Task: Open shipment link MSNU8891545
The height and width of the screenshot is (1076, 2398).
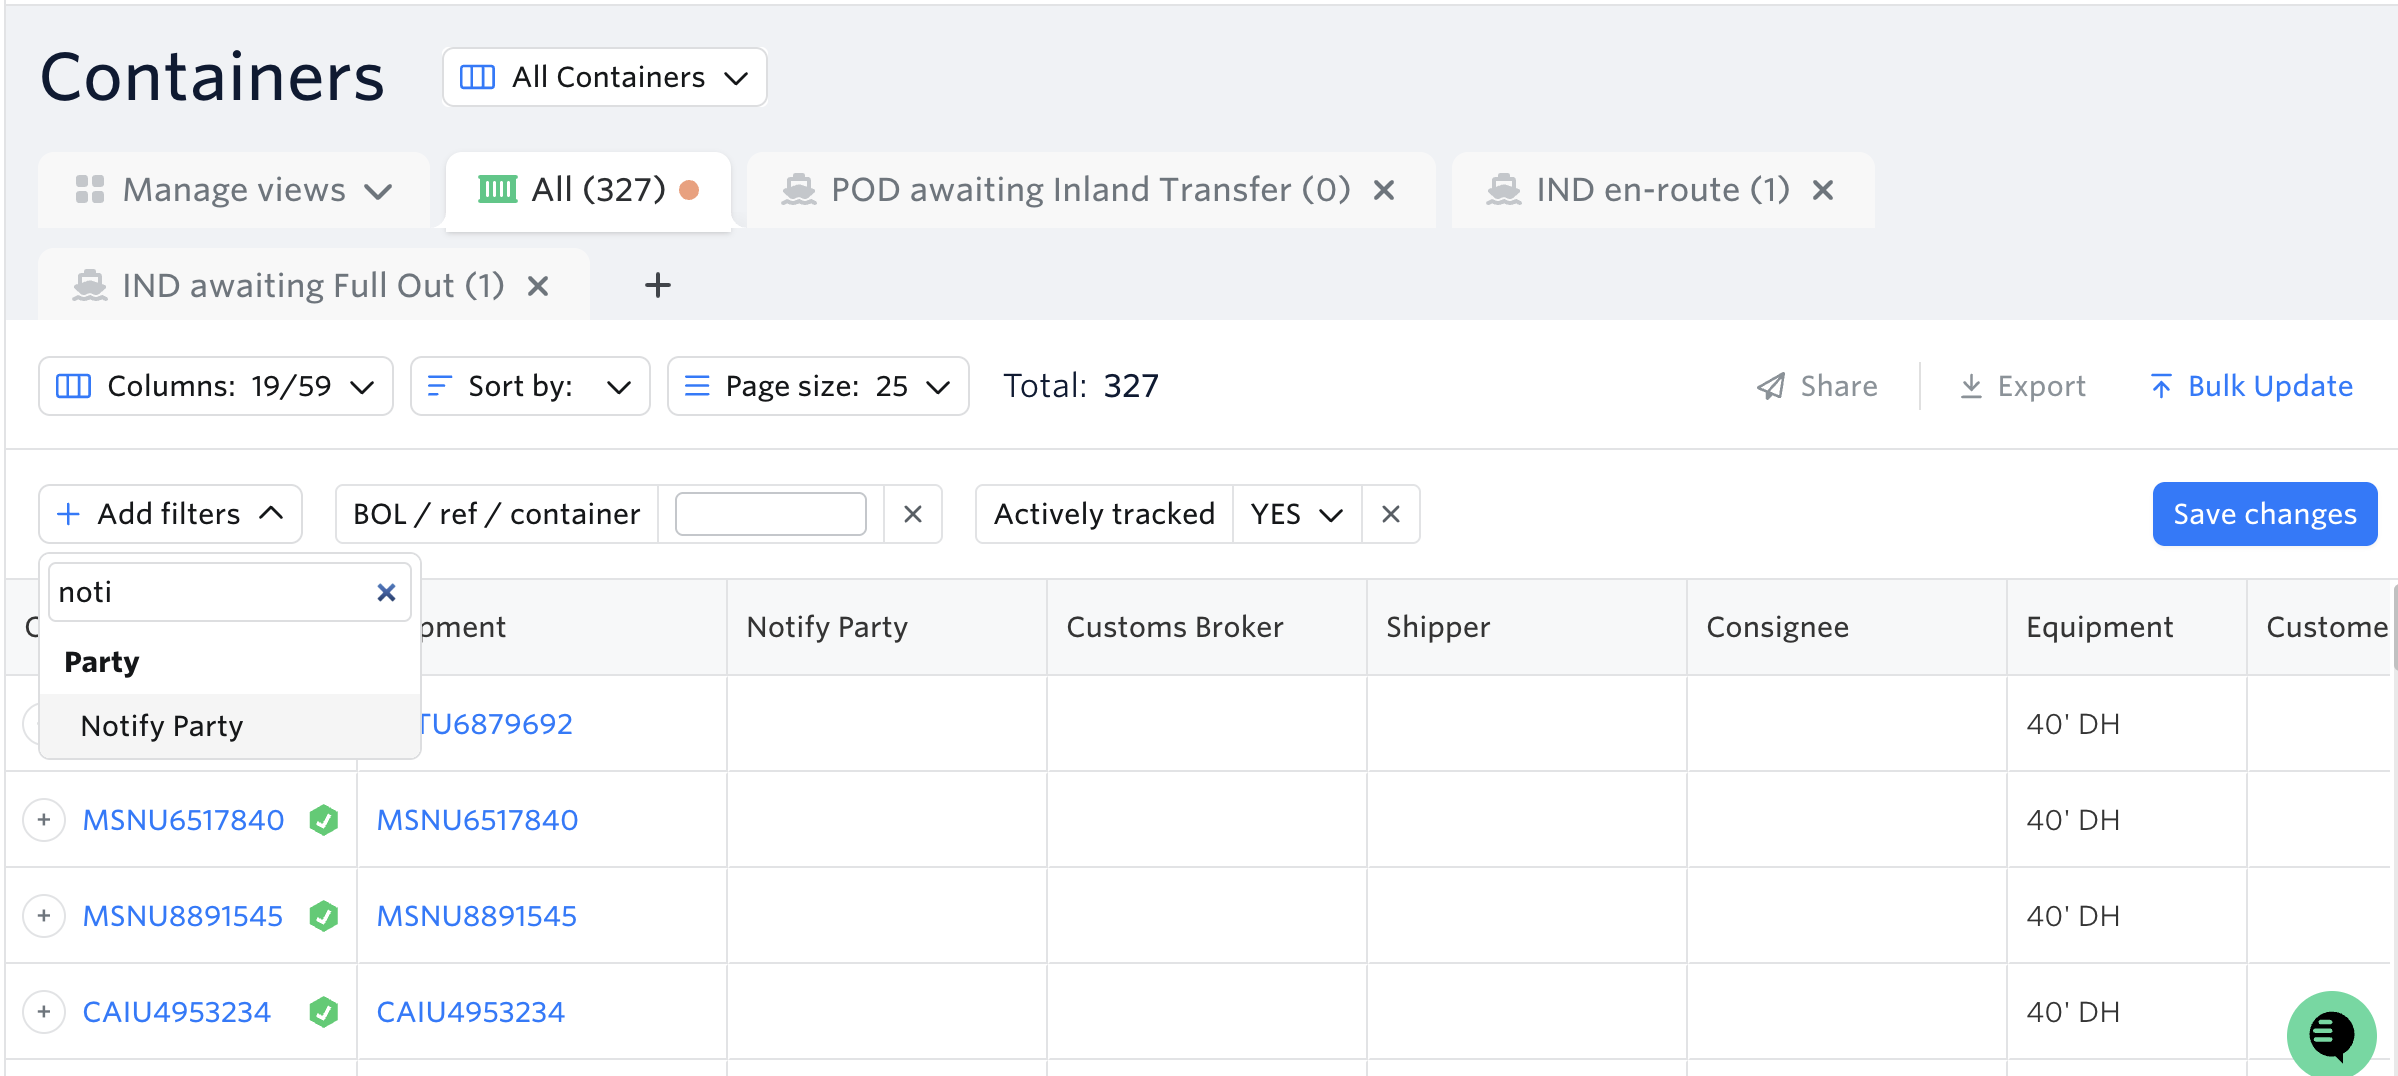Action: [x=477, y=916]
